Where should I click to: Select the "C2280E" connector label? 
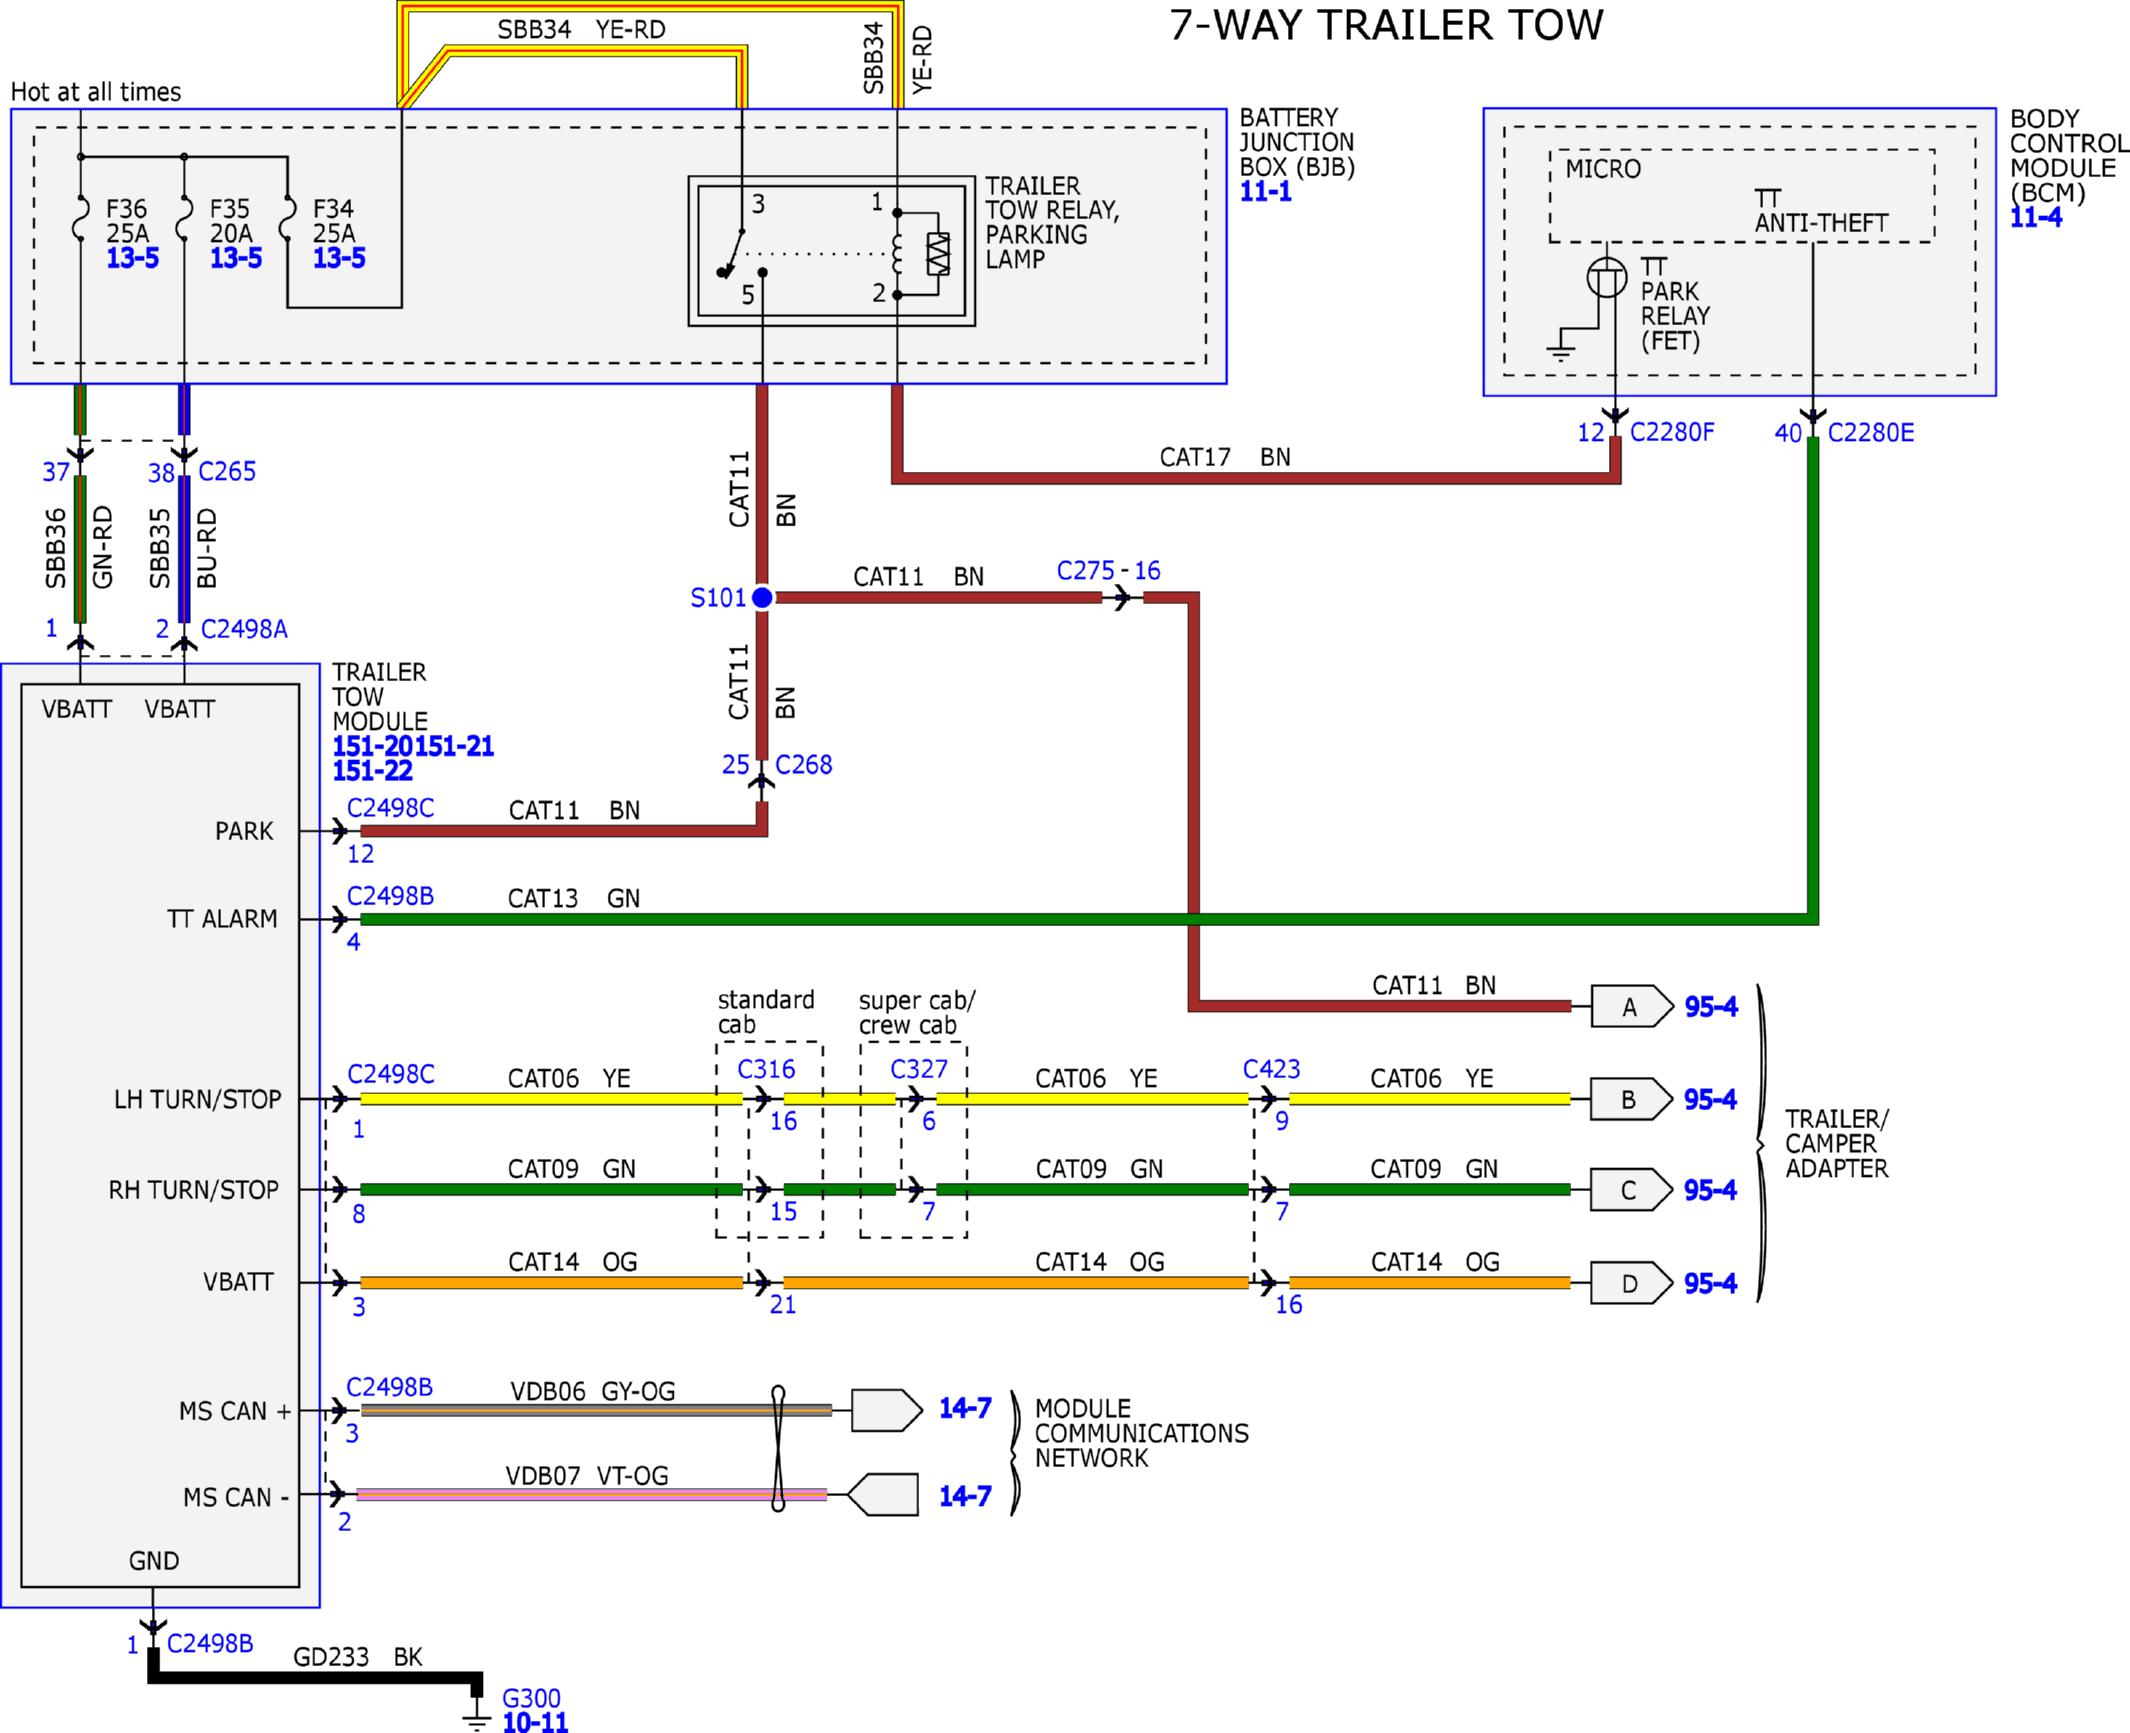(x=1871, y=433)
